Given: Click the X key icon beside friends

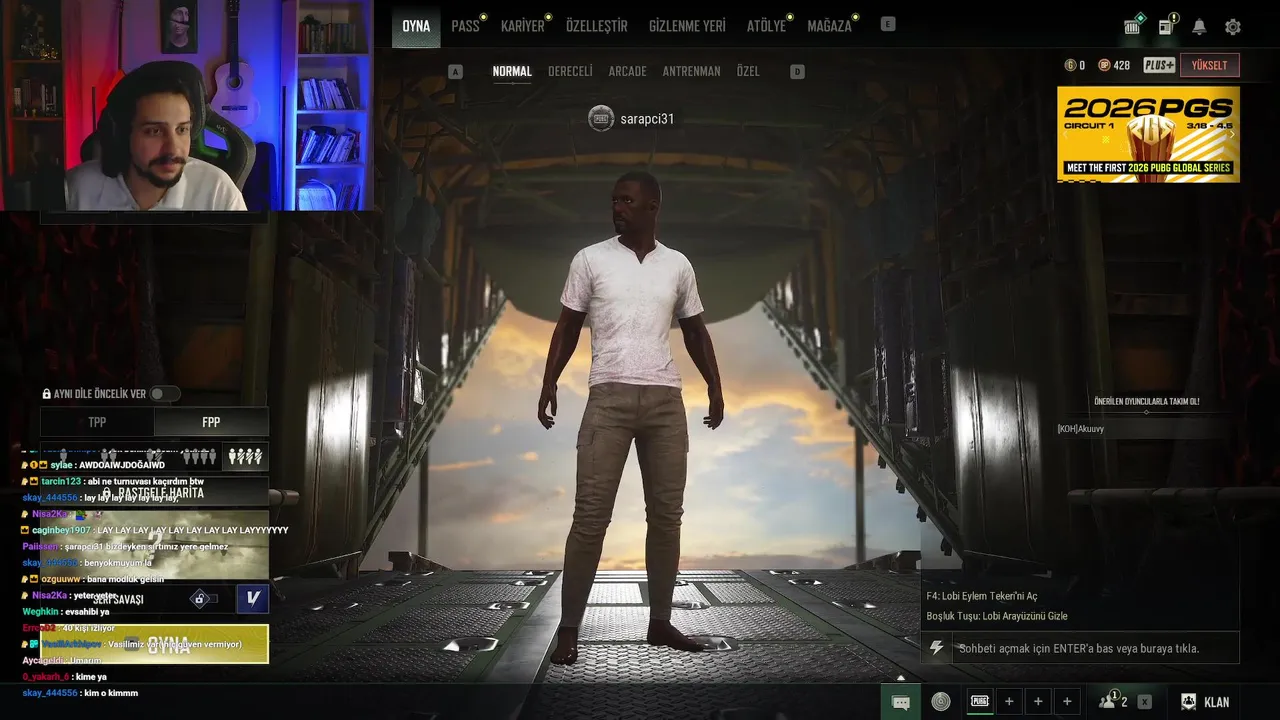Looking at the screenshot, I should pyautogui.click(x=1145, y=702).
